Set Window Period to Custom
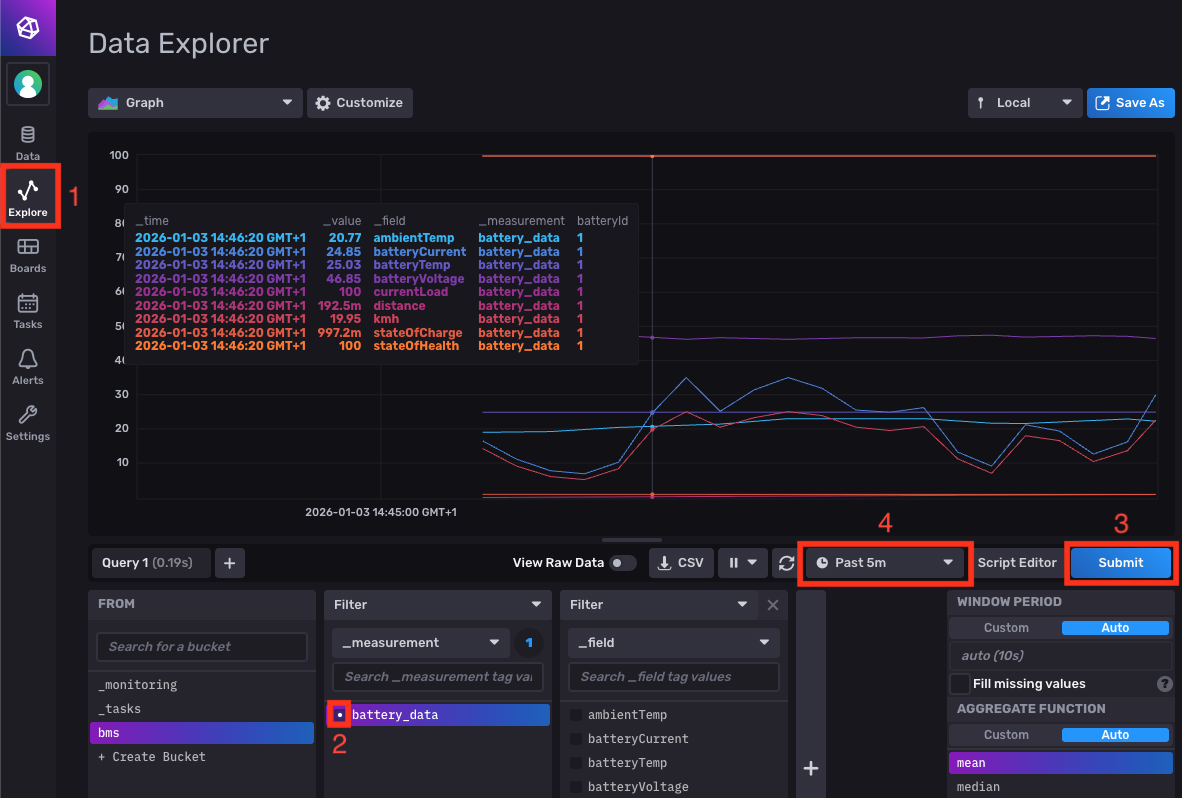The image size is (1182, 798). pos(1005,627)
